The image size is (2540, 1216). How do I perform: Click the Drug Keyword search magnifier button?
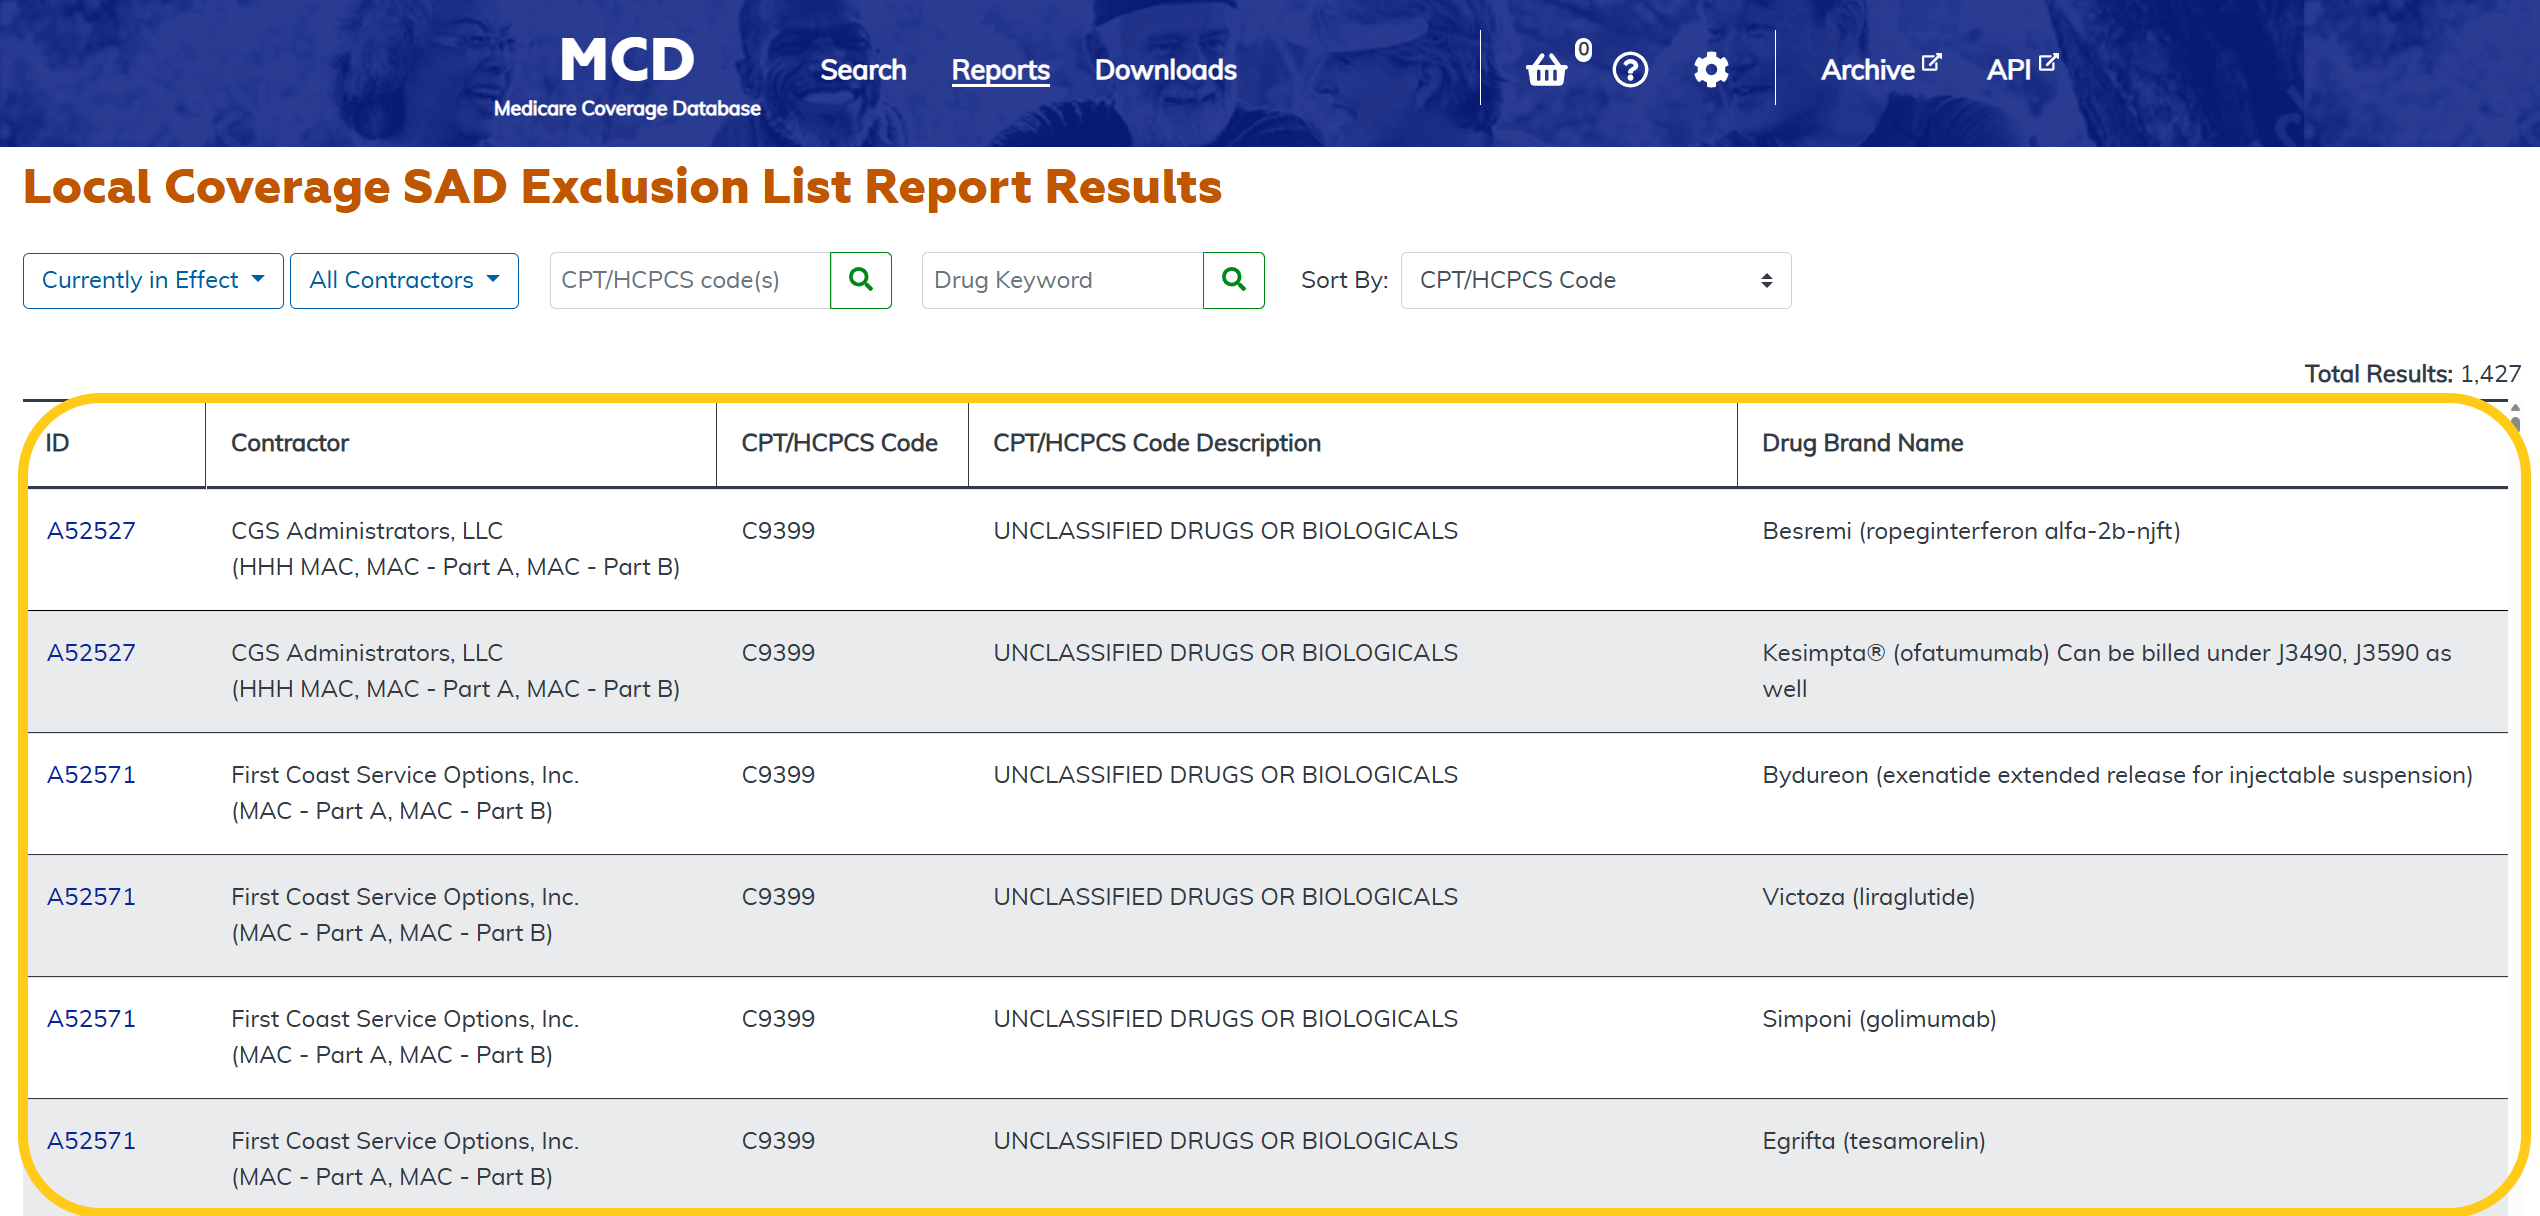(1234, 280)
